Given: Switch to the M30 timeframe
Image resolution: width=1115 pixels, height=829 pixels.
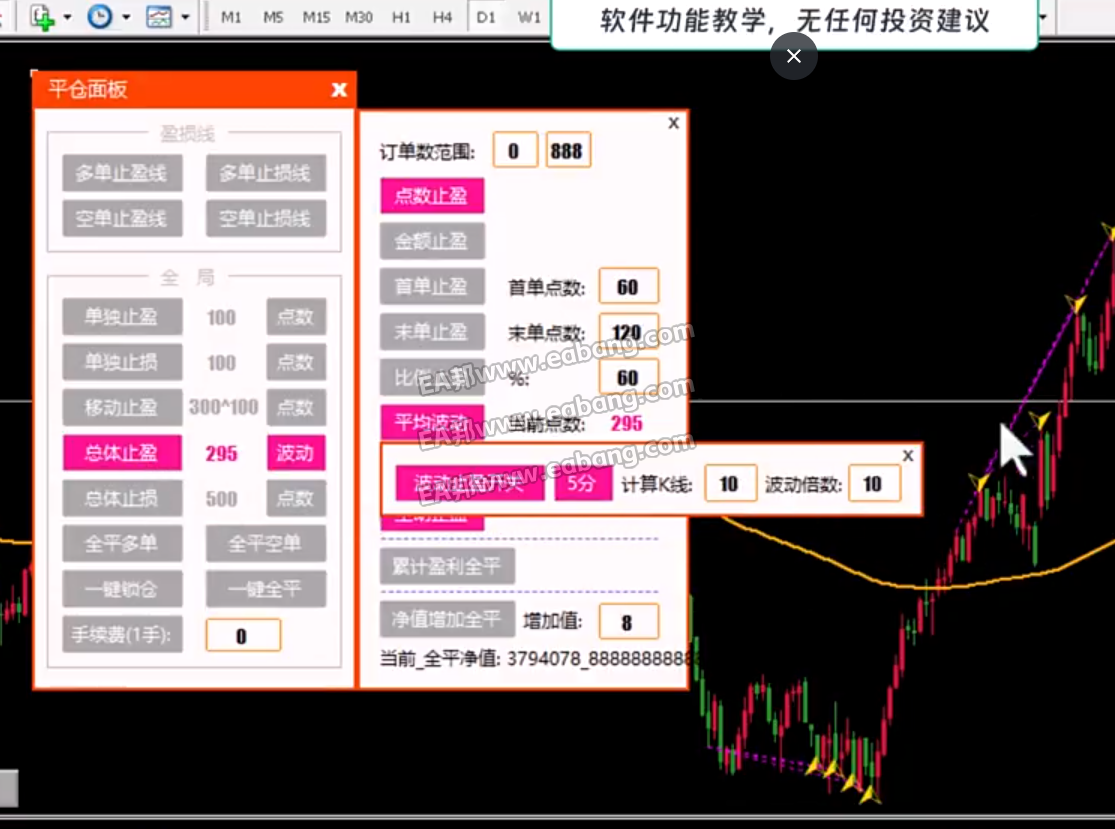Looking at the screenshot, I should [359, 17].
